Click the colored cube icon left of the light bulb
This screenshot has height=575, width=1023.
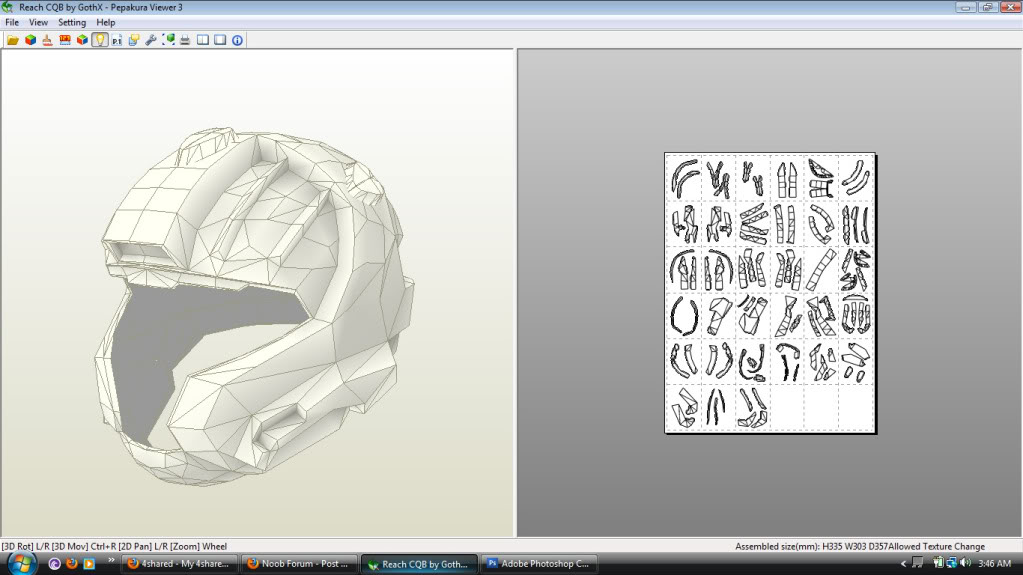pyautogui.click(x=82, y=40)
